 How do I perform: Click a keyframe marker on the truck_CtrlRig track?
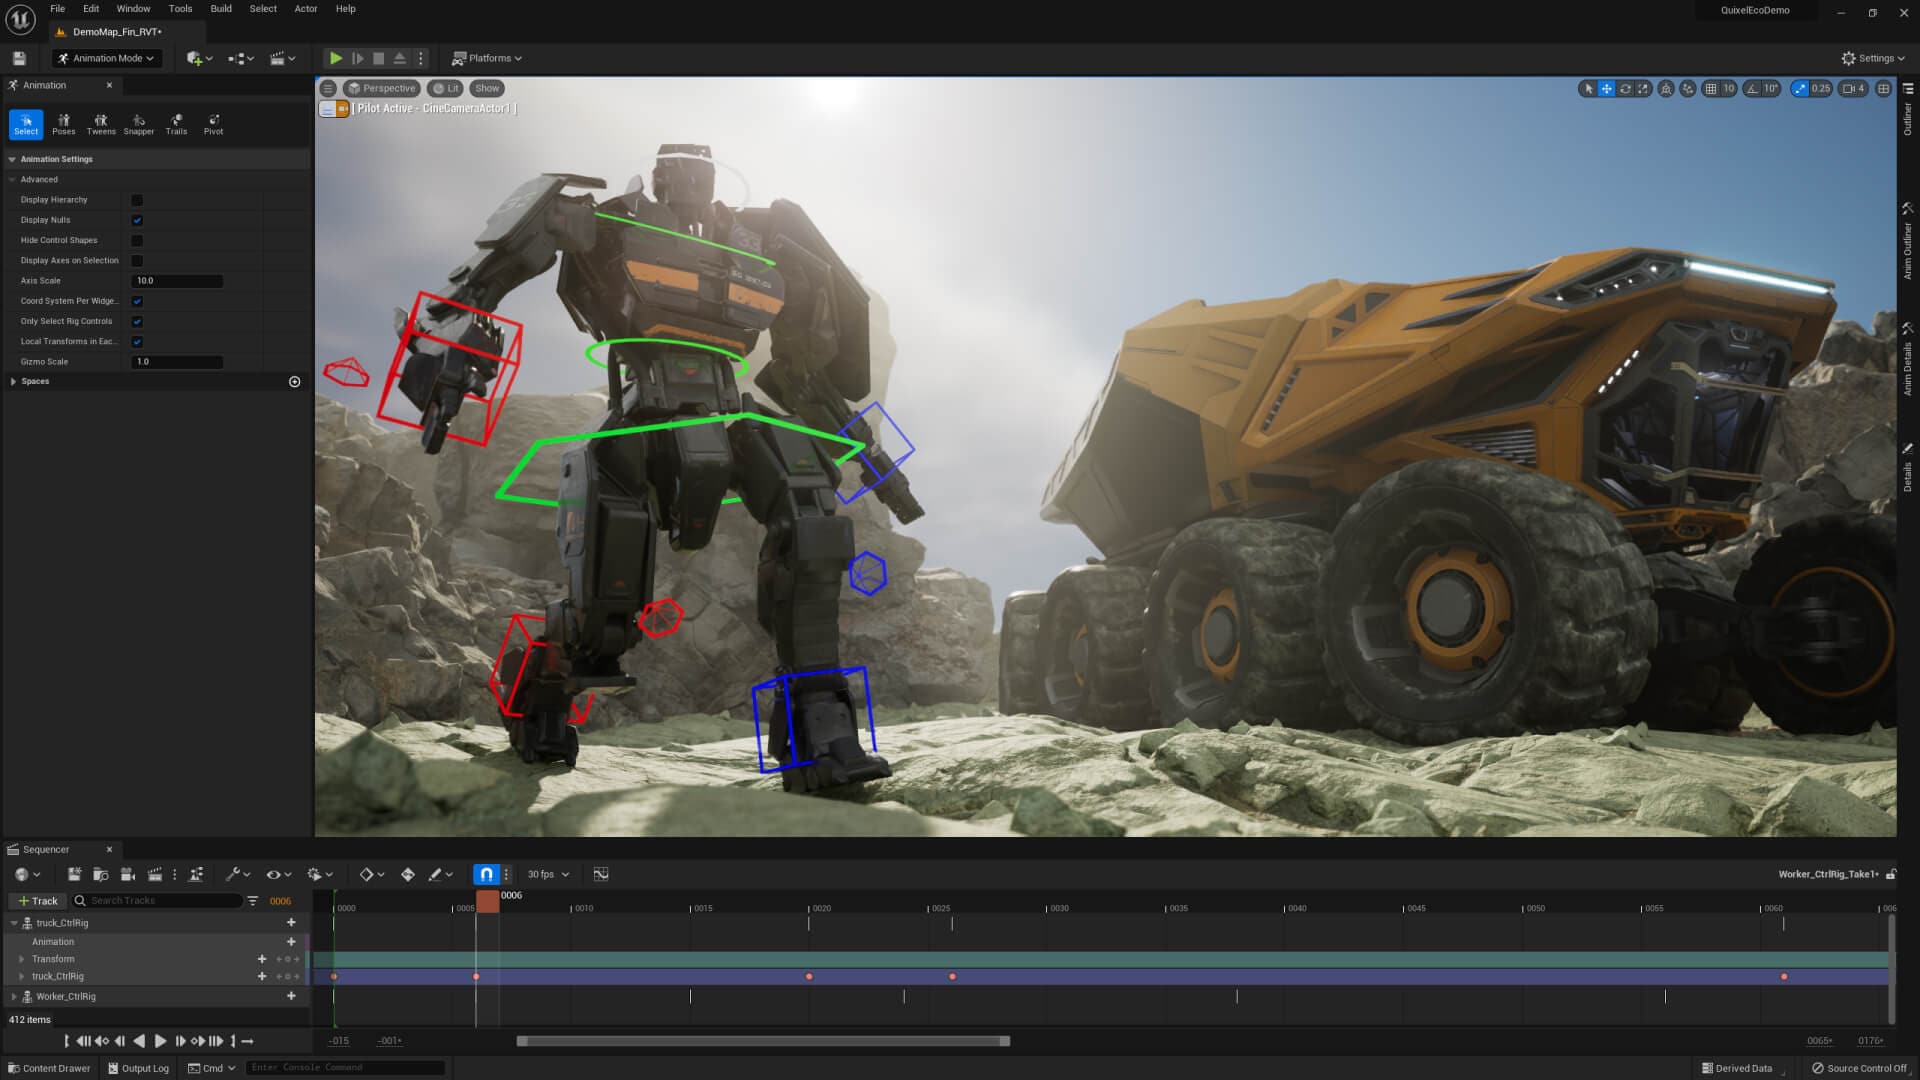point(476,976)
